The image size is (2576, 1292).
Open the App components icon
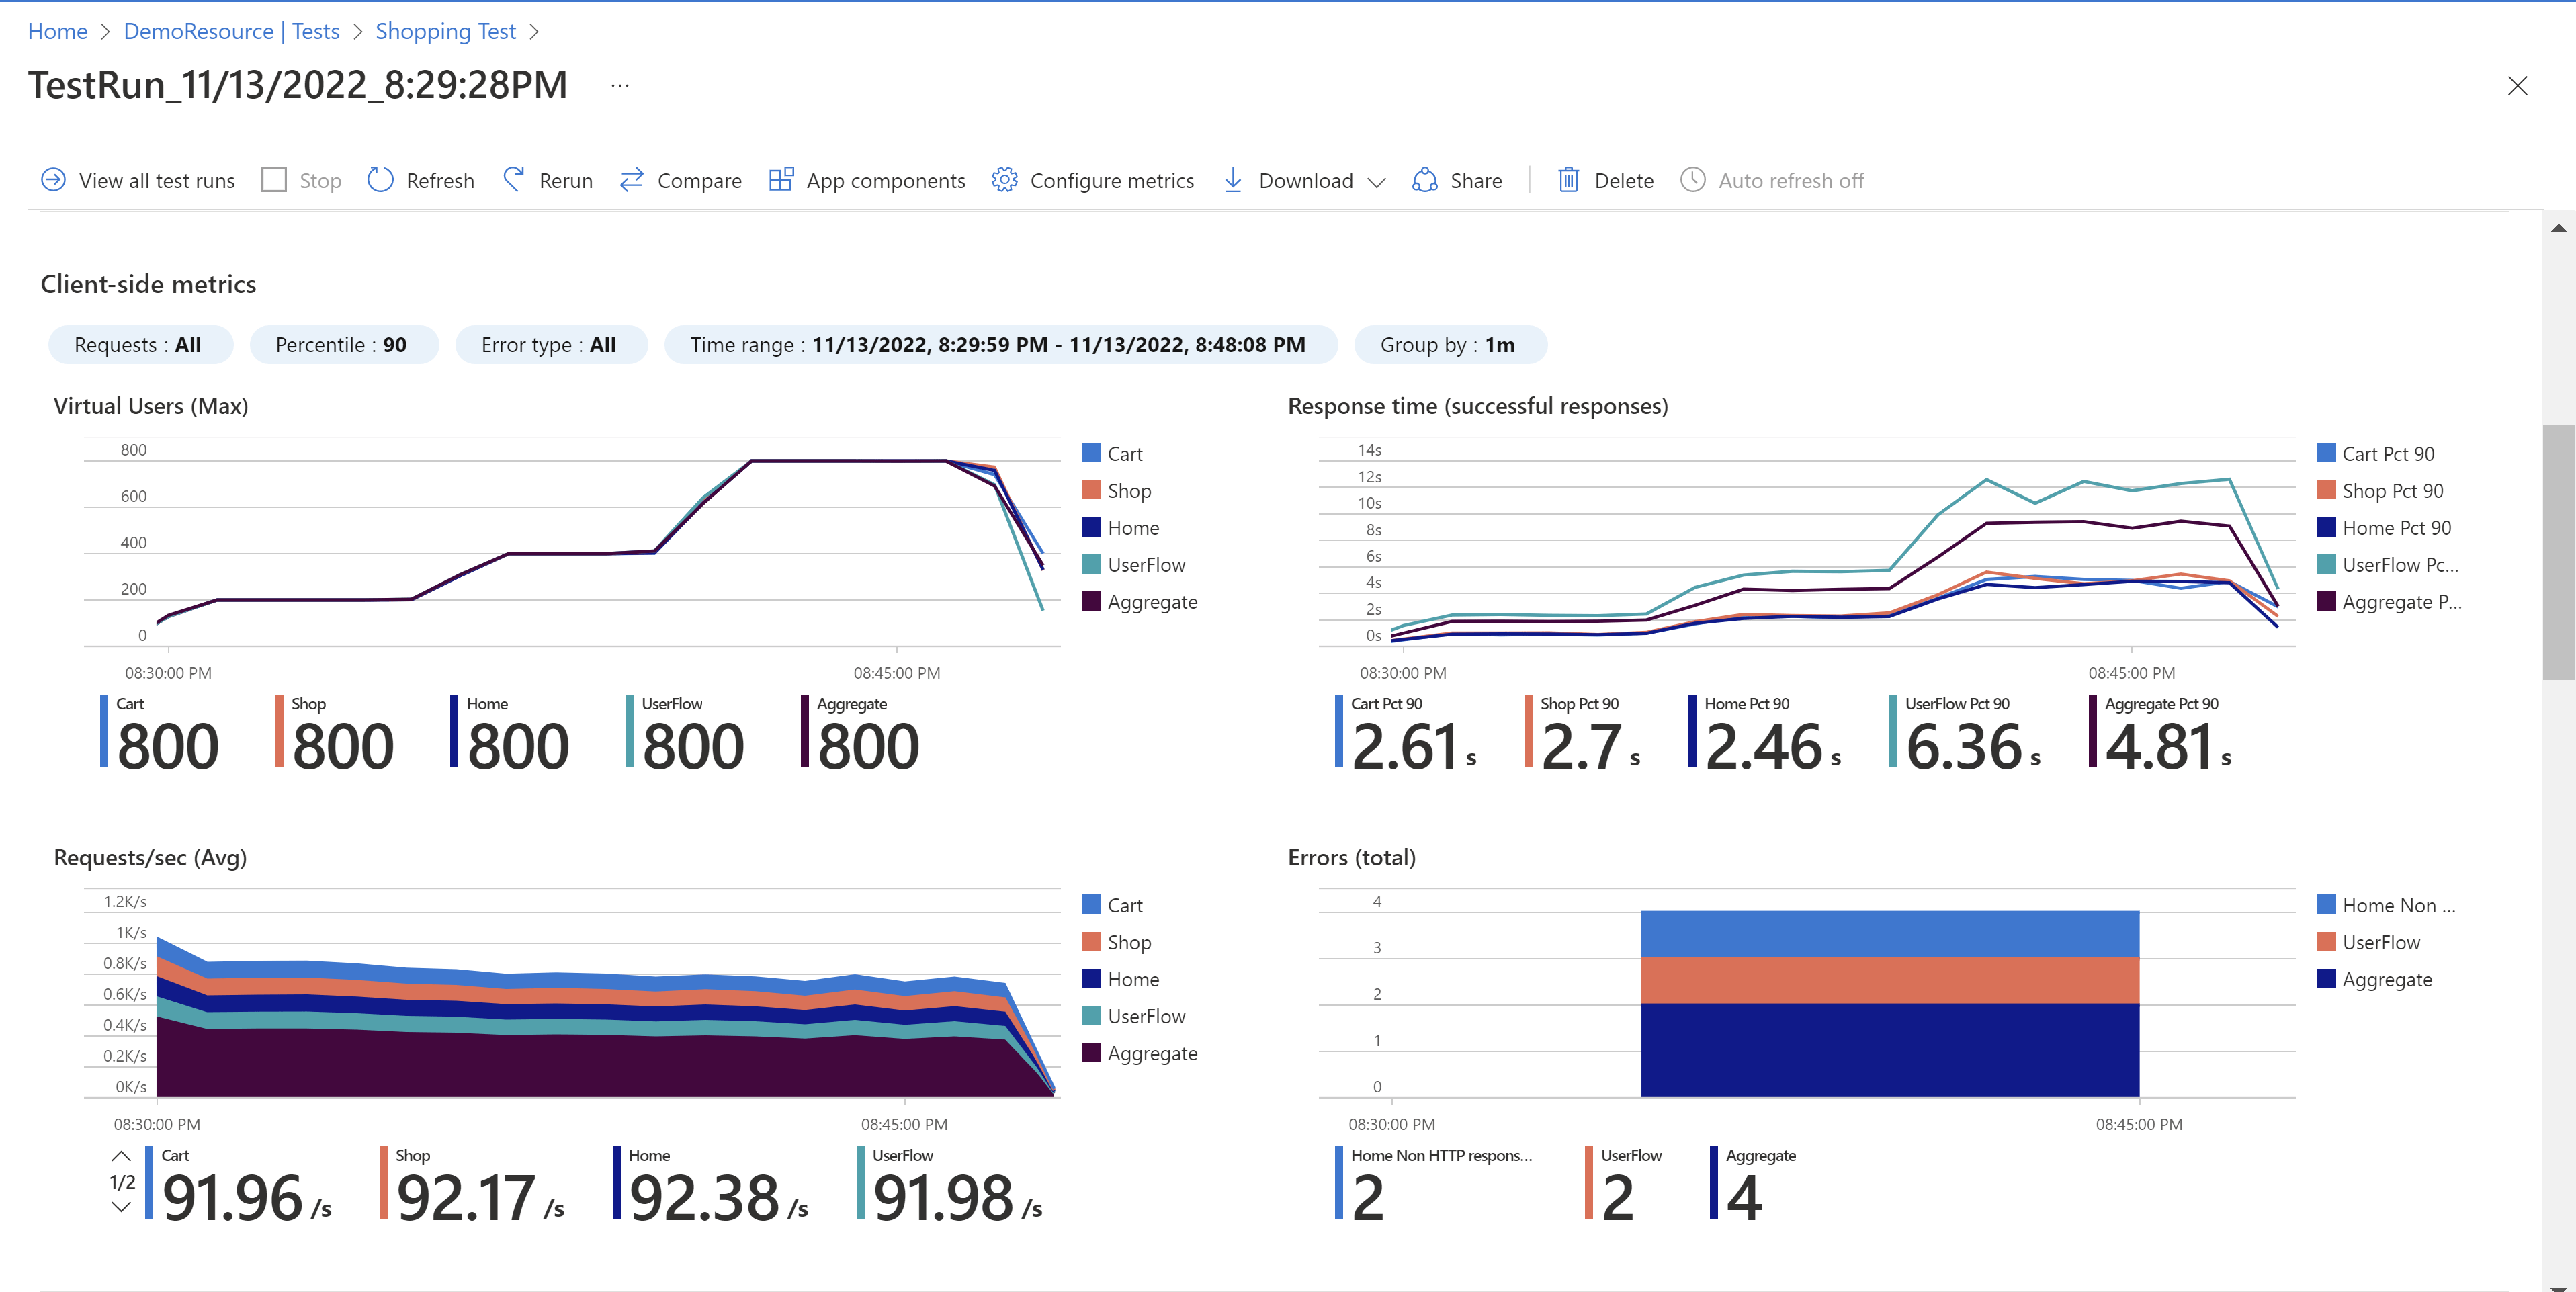click(781, 180)
